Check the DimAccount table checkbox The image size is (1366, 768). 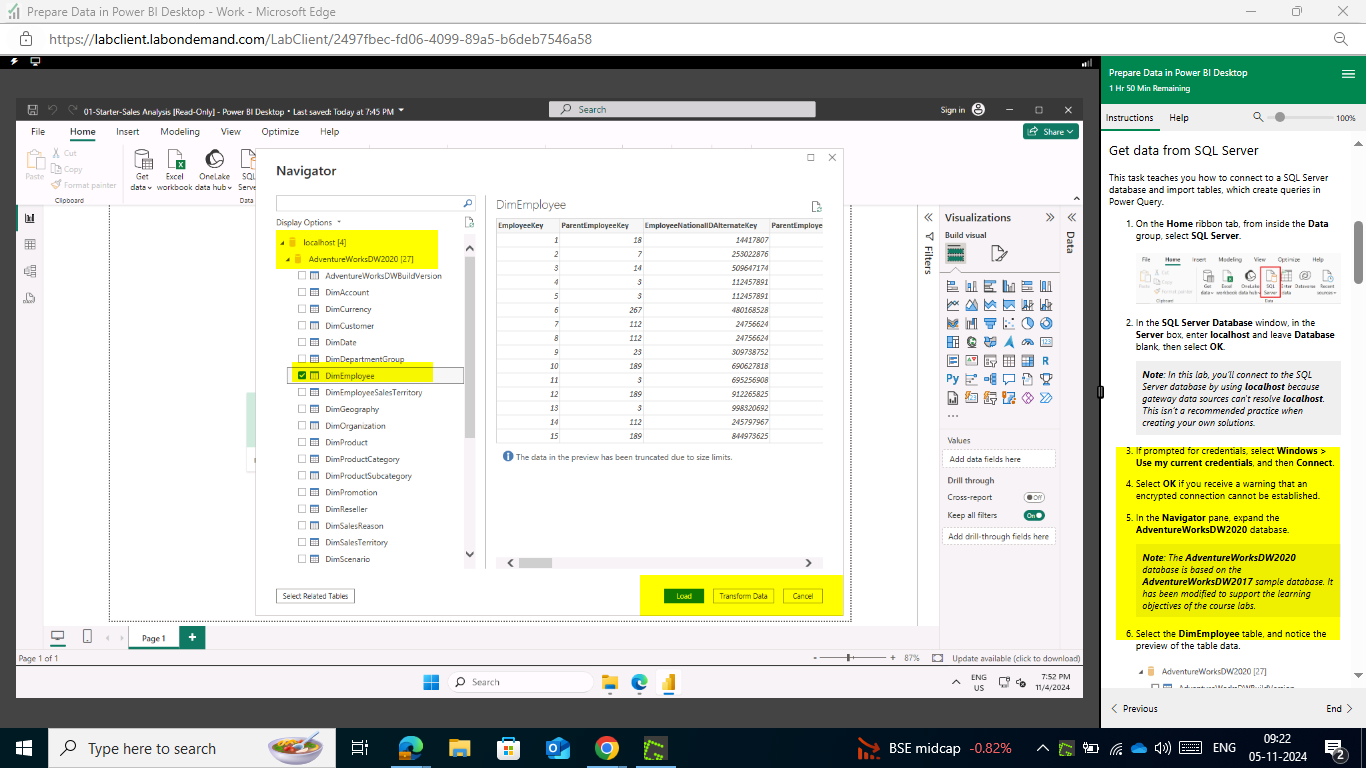pyautogui.click(x=302, y=292)
